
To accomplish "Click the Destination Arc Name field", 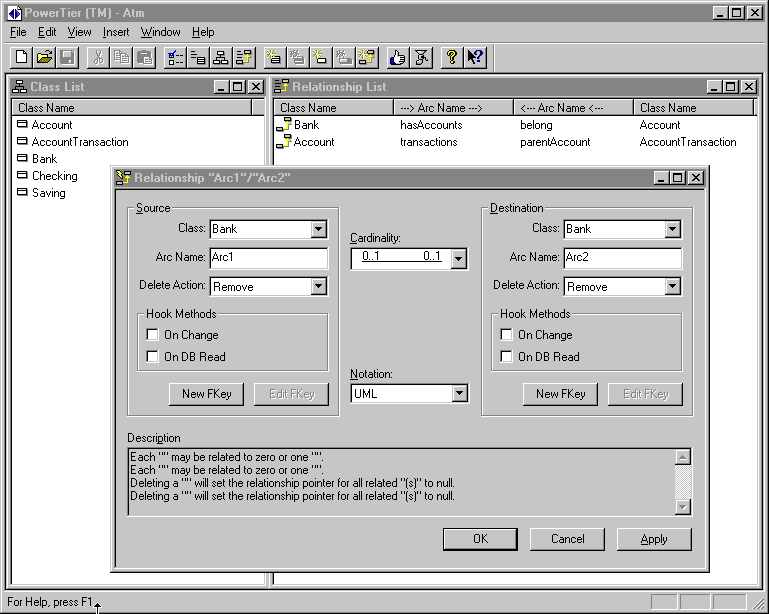I will [622, 257].
